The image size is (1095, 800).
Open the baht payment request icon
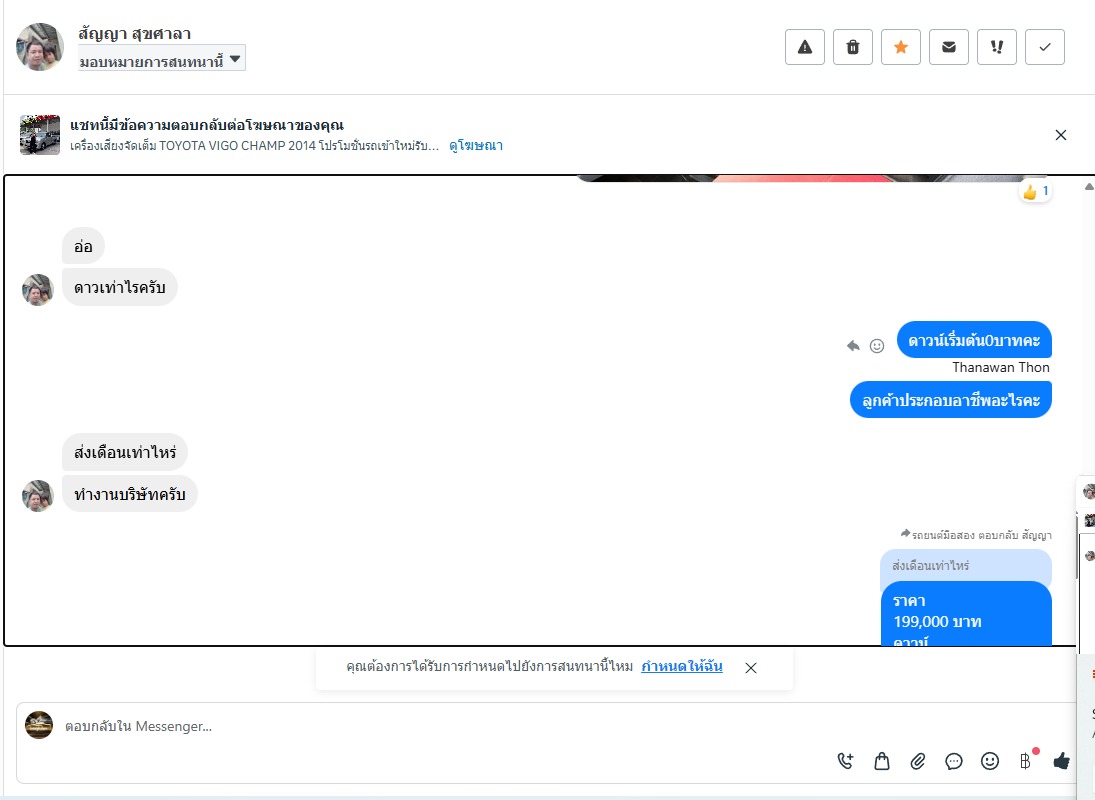tap(1025, 761)
